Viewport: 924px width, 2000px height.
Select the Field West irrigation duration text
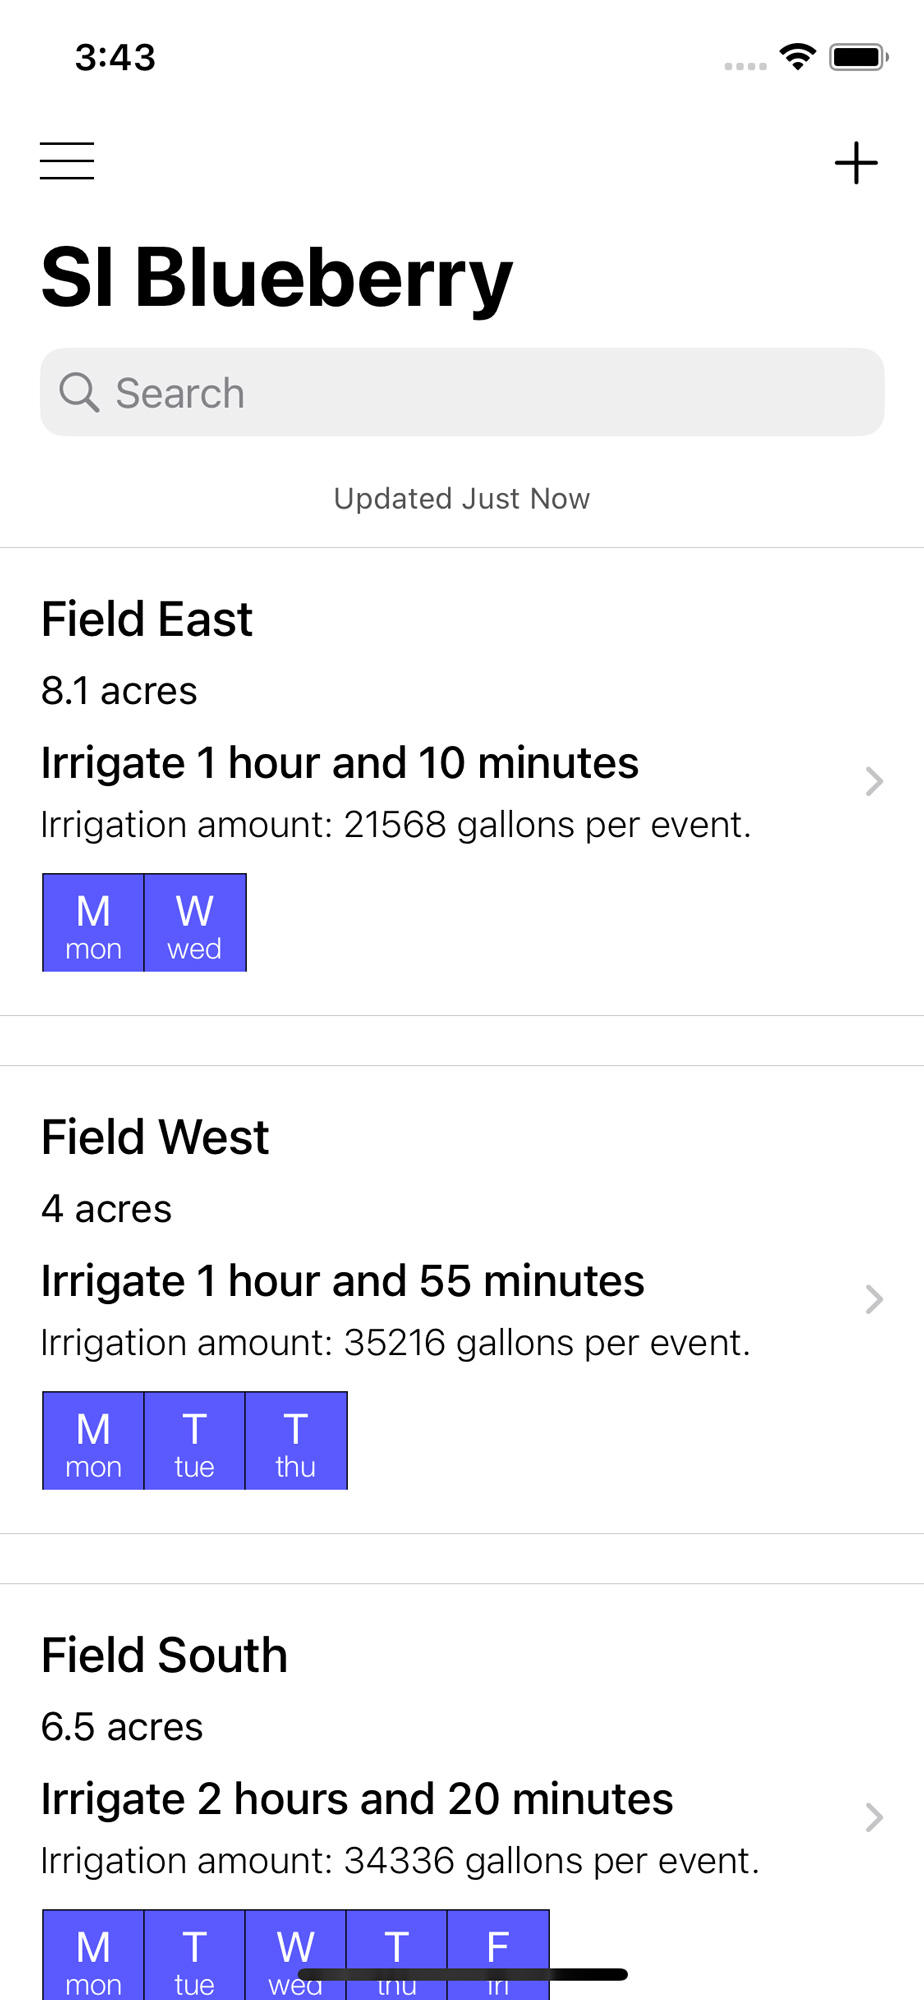click(x=343, y=1281)
